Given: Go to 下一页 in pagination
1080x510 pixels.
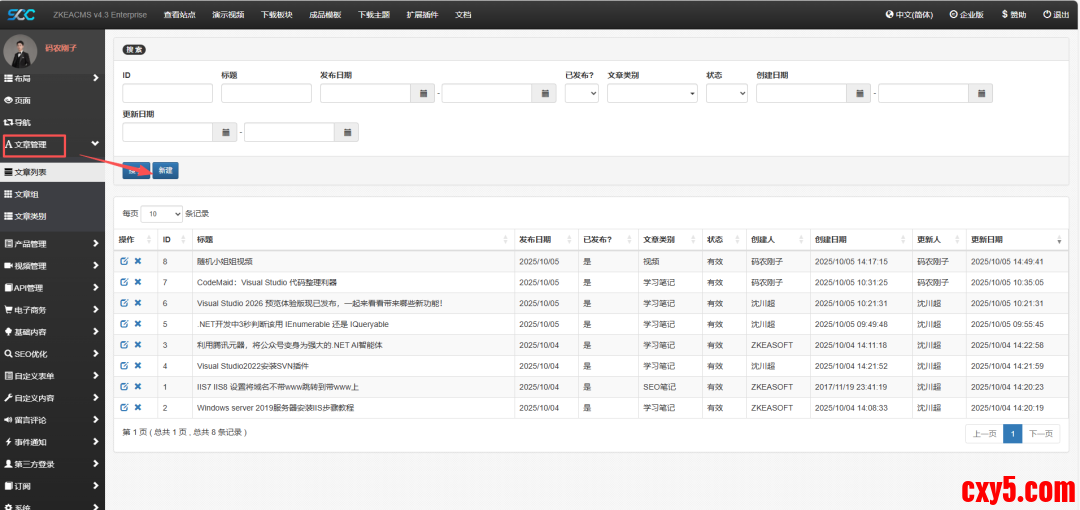Looking at the screenshot, I should pyautogui.click(x=1040, y=433).
